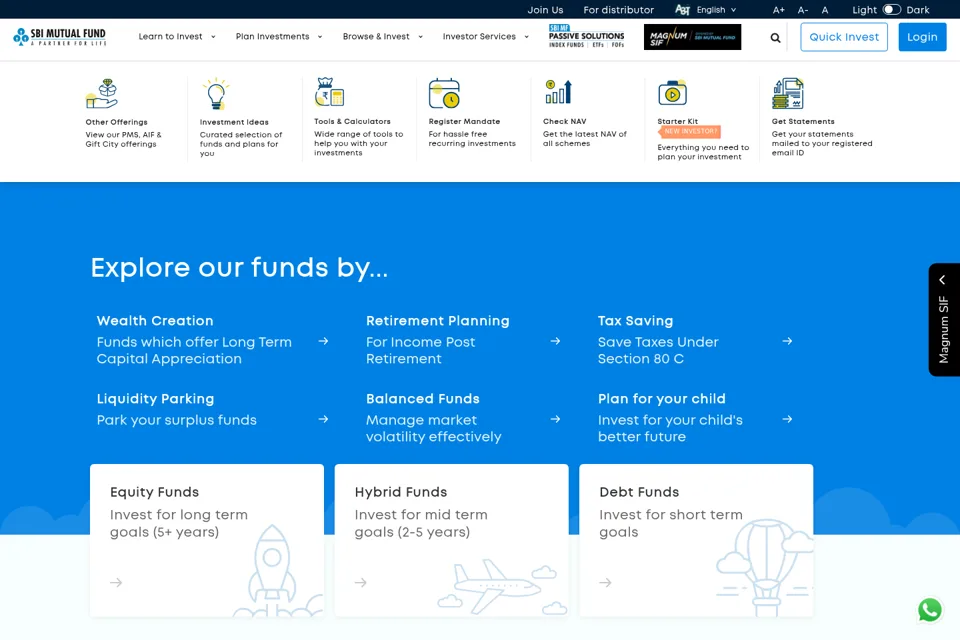Click the Tools & Calculators icon

click(x=329, y=92)
